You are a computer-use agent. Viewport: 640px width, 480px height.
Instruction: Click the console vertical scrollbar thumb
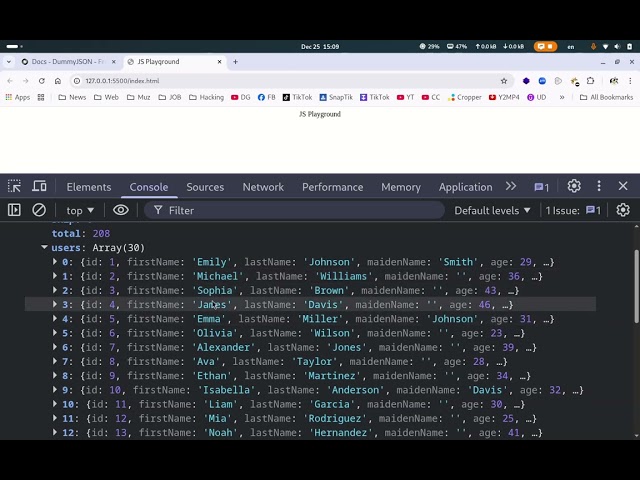[x=637, y=286]
